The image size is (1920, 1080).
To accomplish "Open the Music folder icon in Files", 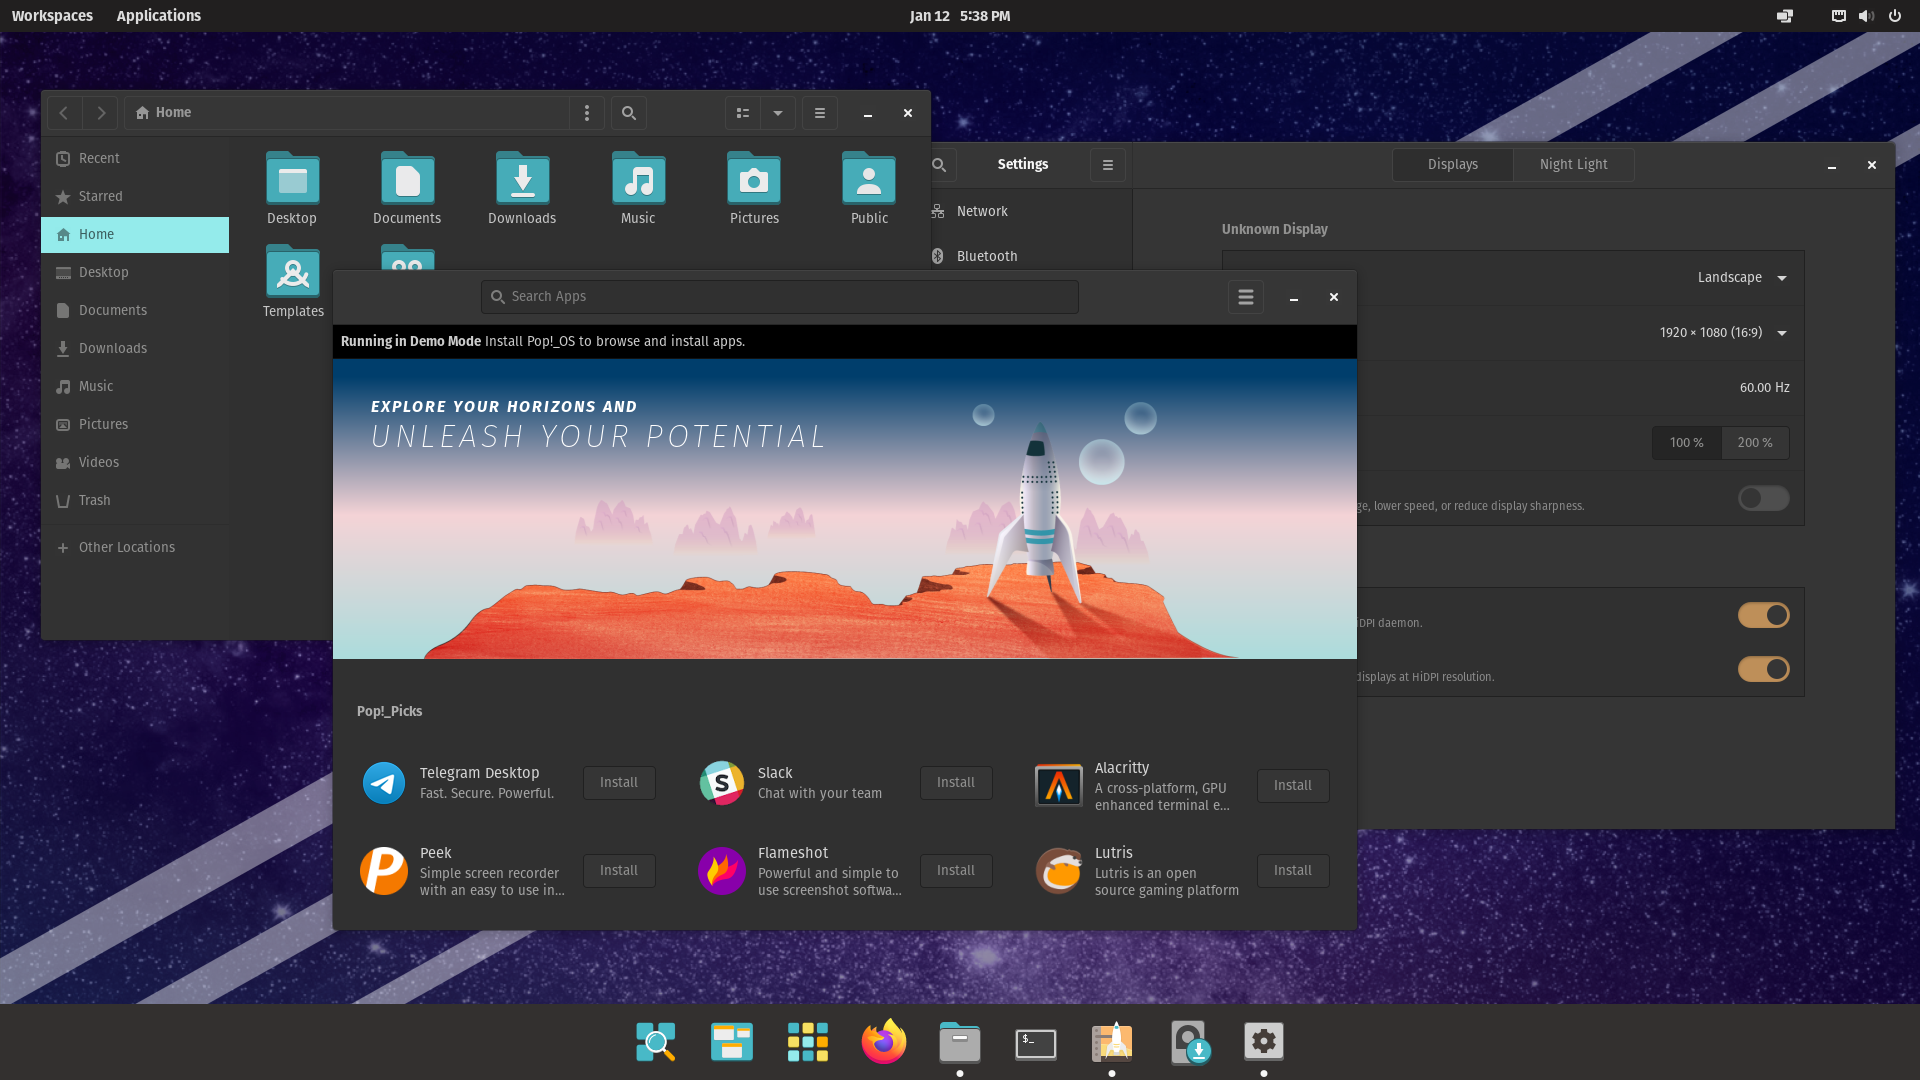I will (x=638, y=180).
